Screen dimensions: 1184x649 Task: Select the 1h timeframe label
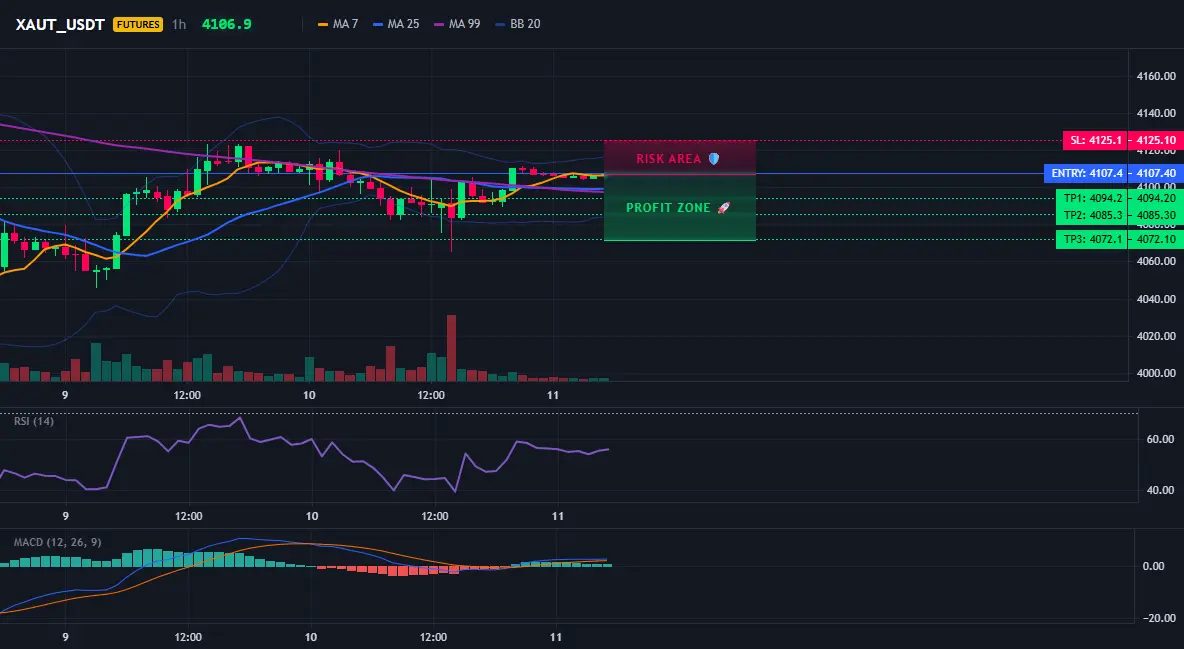click(179, 24)
